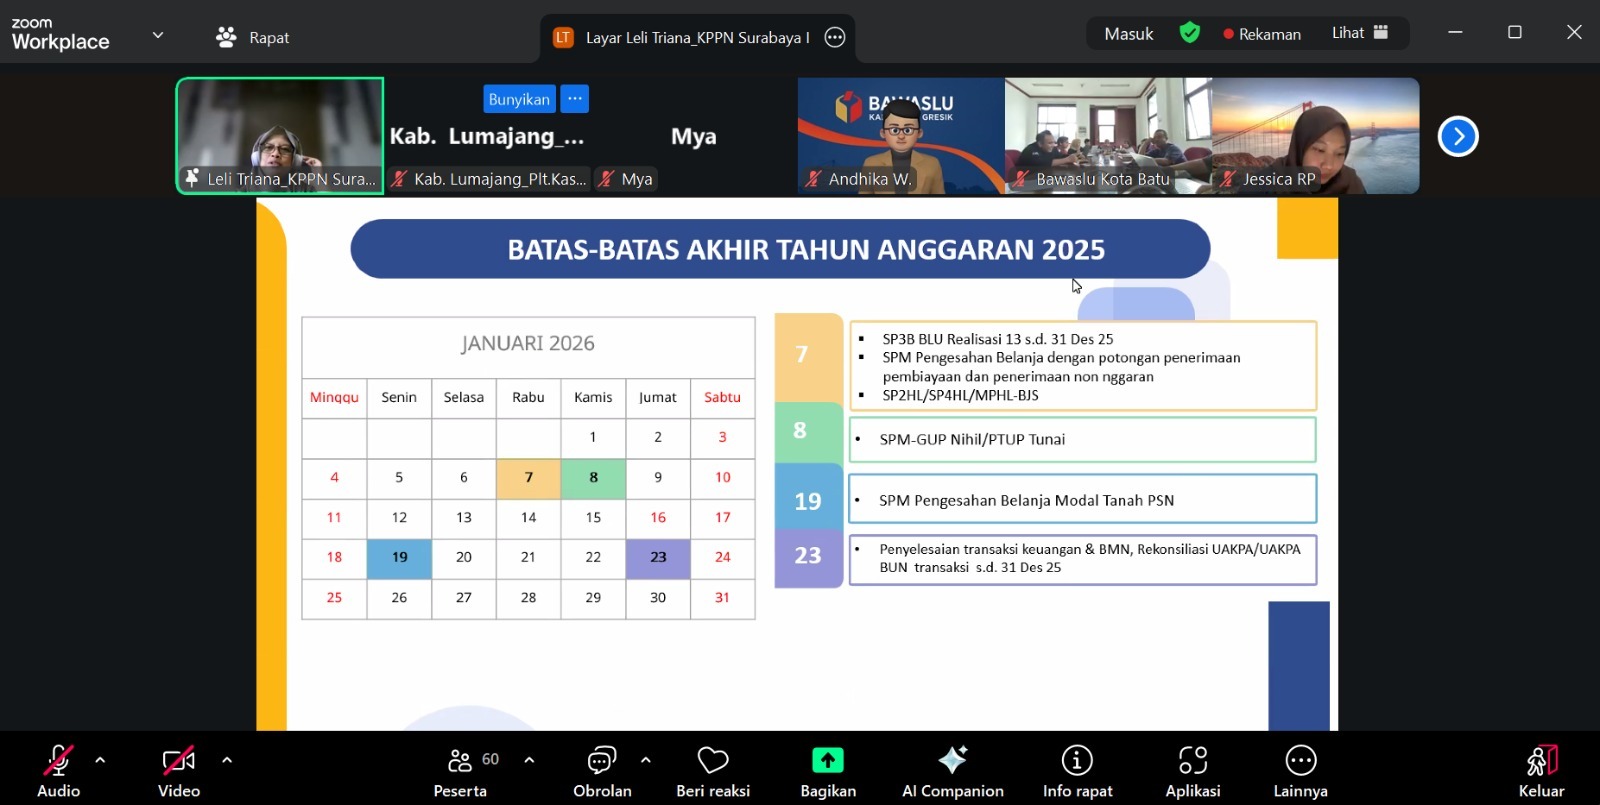The height and width of the screenshot is (805, 1600).
Task: Click the slide title BATAS-BATAS AKHIR TAHUN ANGGARAN 2025
Action: point(806,249)
